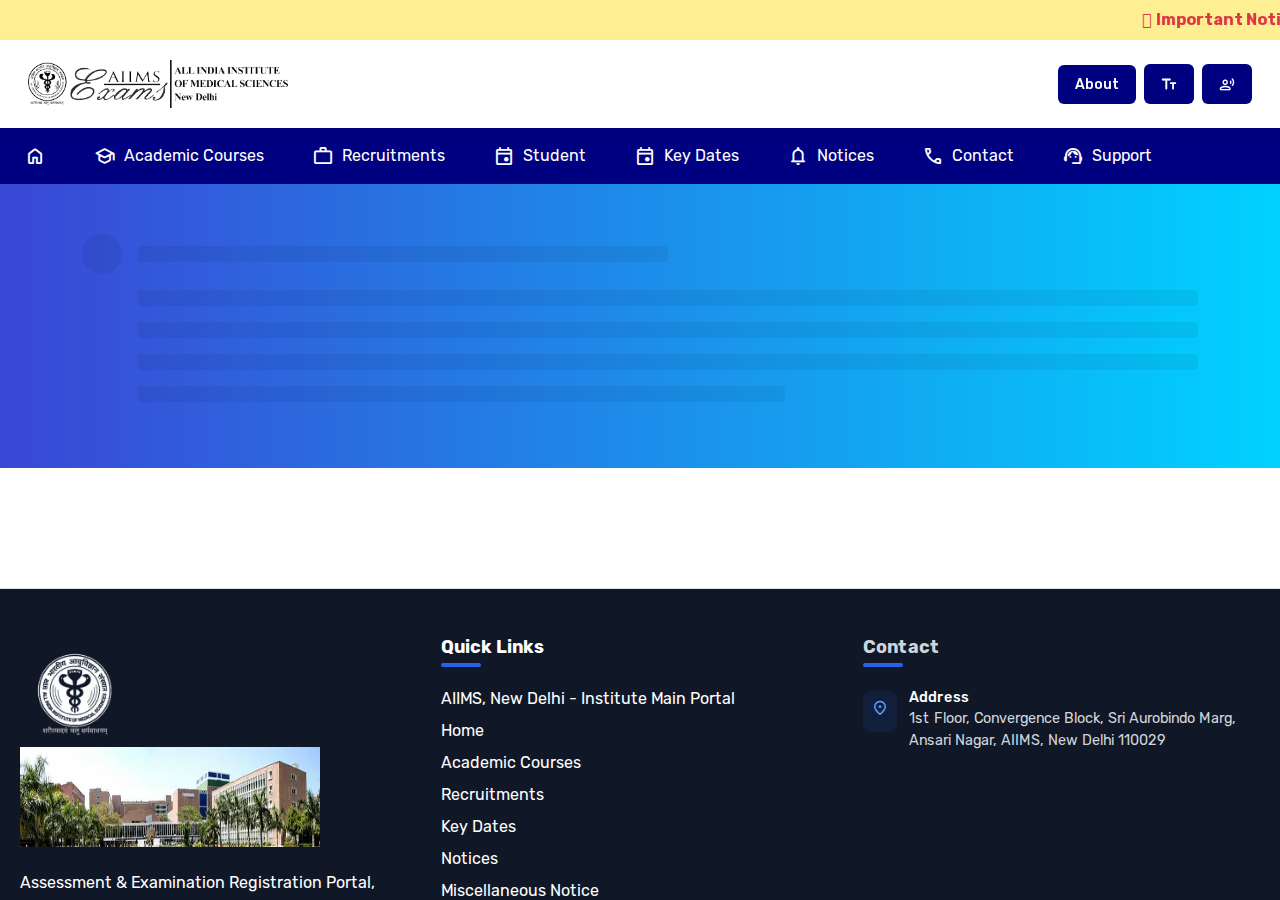Click the AIIMS emblem in the footer
Screen dimensions: 1280x900
(75, 694)
